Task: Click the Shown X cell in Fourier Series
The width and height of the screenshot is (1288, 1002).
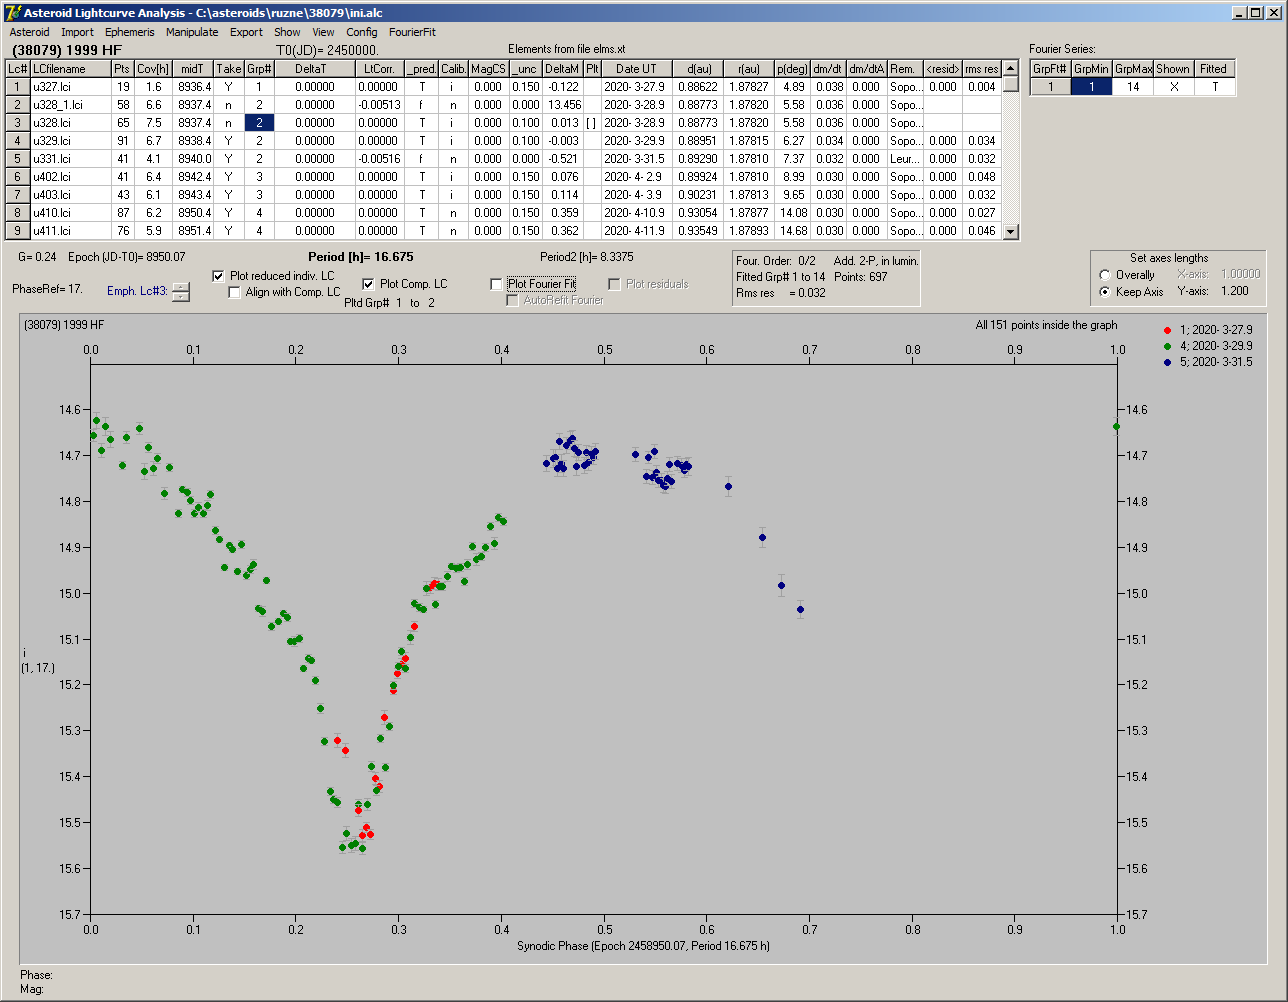Action: (x=1172, y=87)
